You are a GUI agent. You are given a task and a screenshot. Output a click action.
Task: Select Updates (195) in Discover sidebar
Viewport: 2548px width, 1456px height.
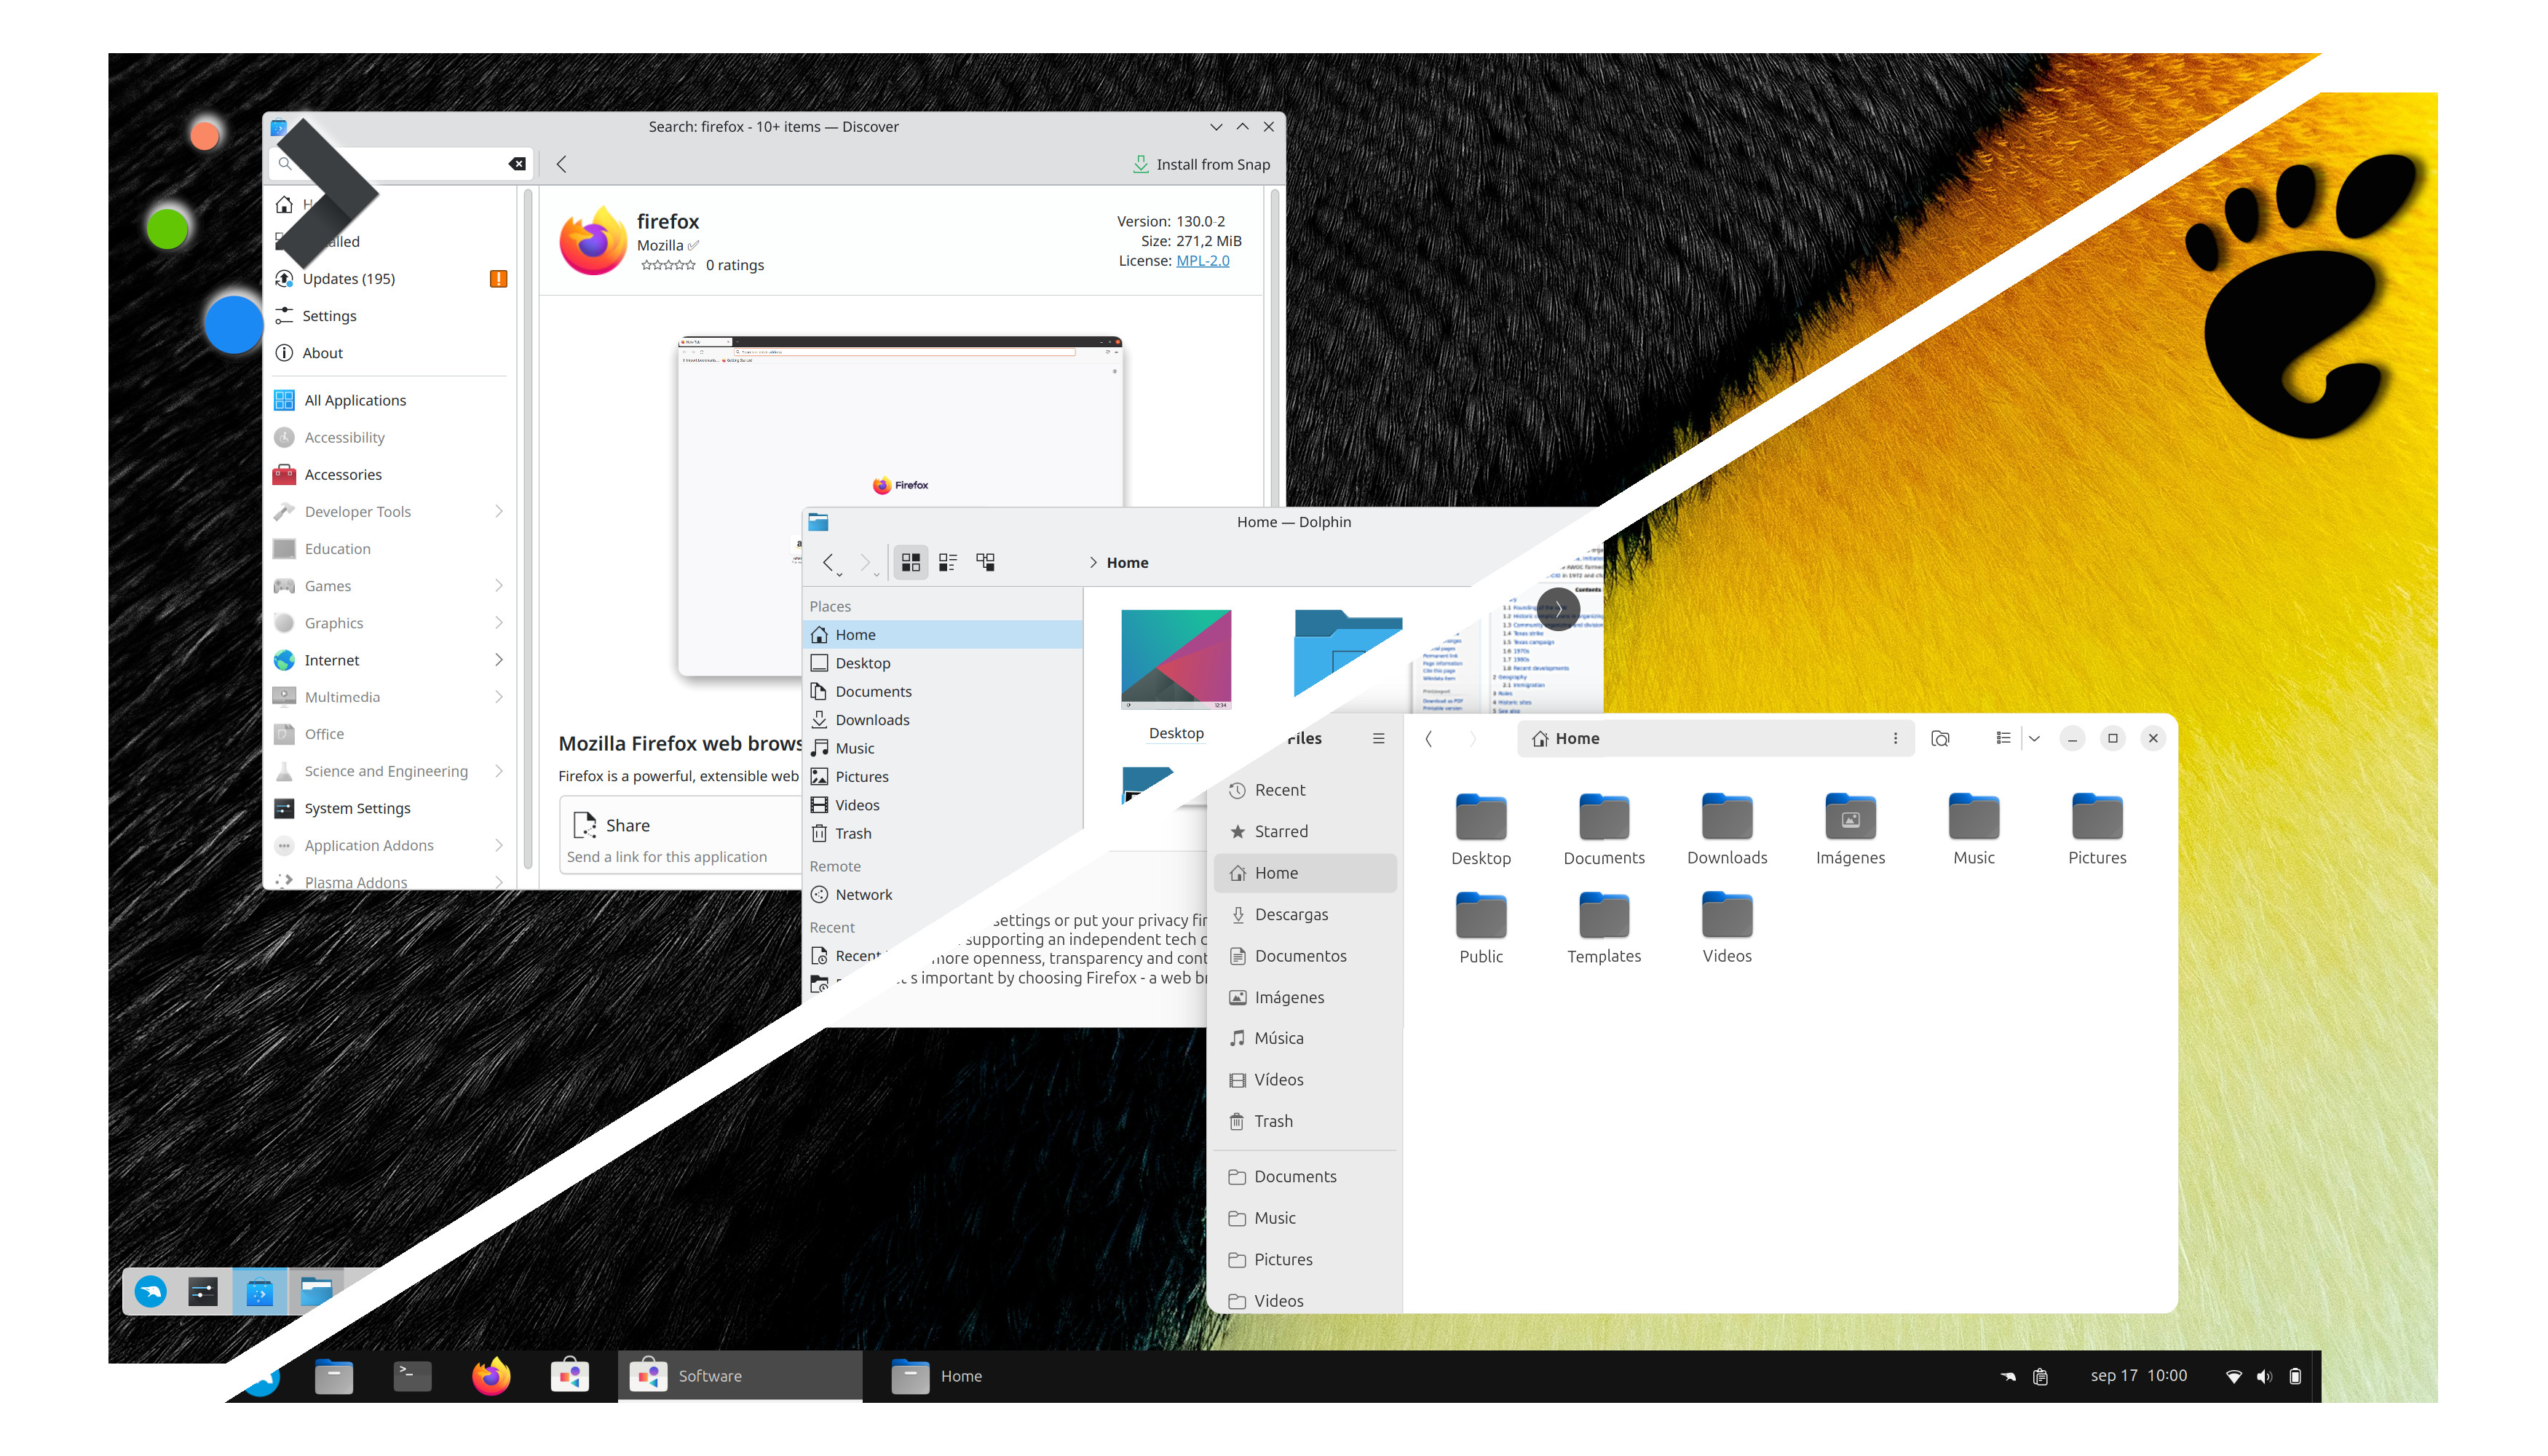(349, 278)
